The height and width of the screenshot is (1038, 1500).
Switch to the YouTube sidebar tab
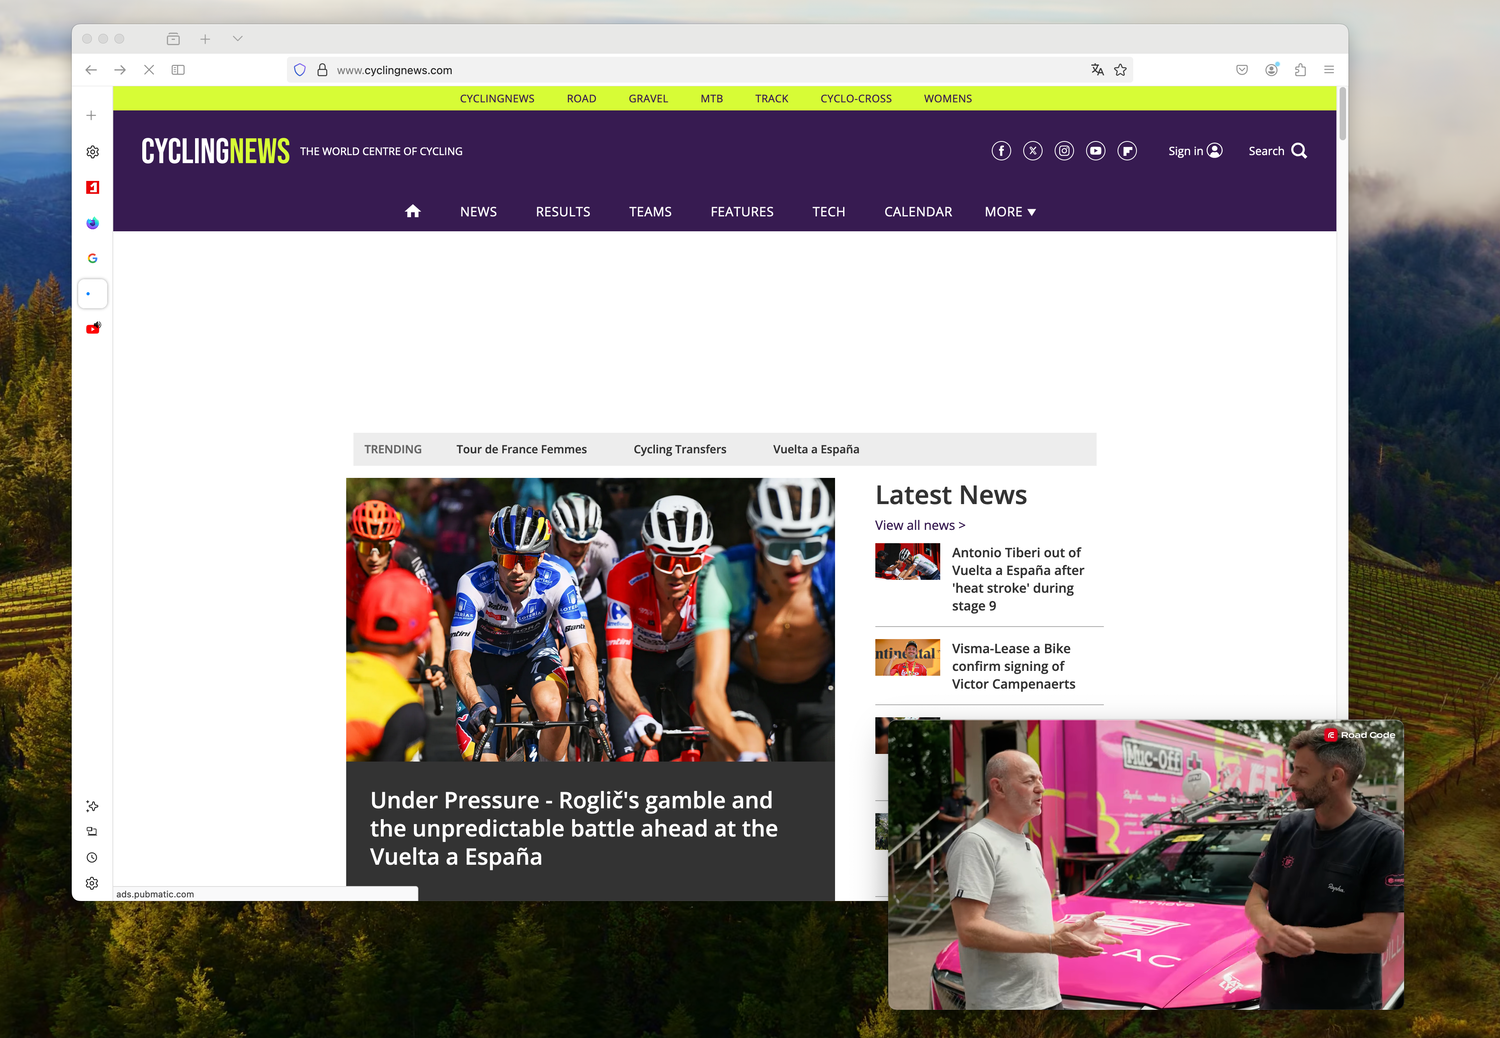pos(92,329)
